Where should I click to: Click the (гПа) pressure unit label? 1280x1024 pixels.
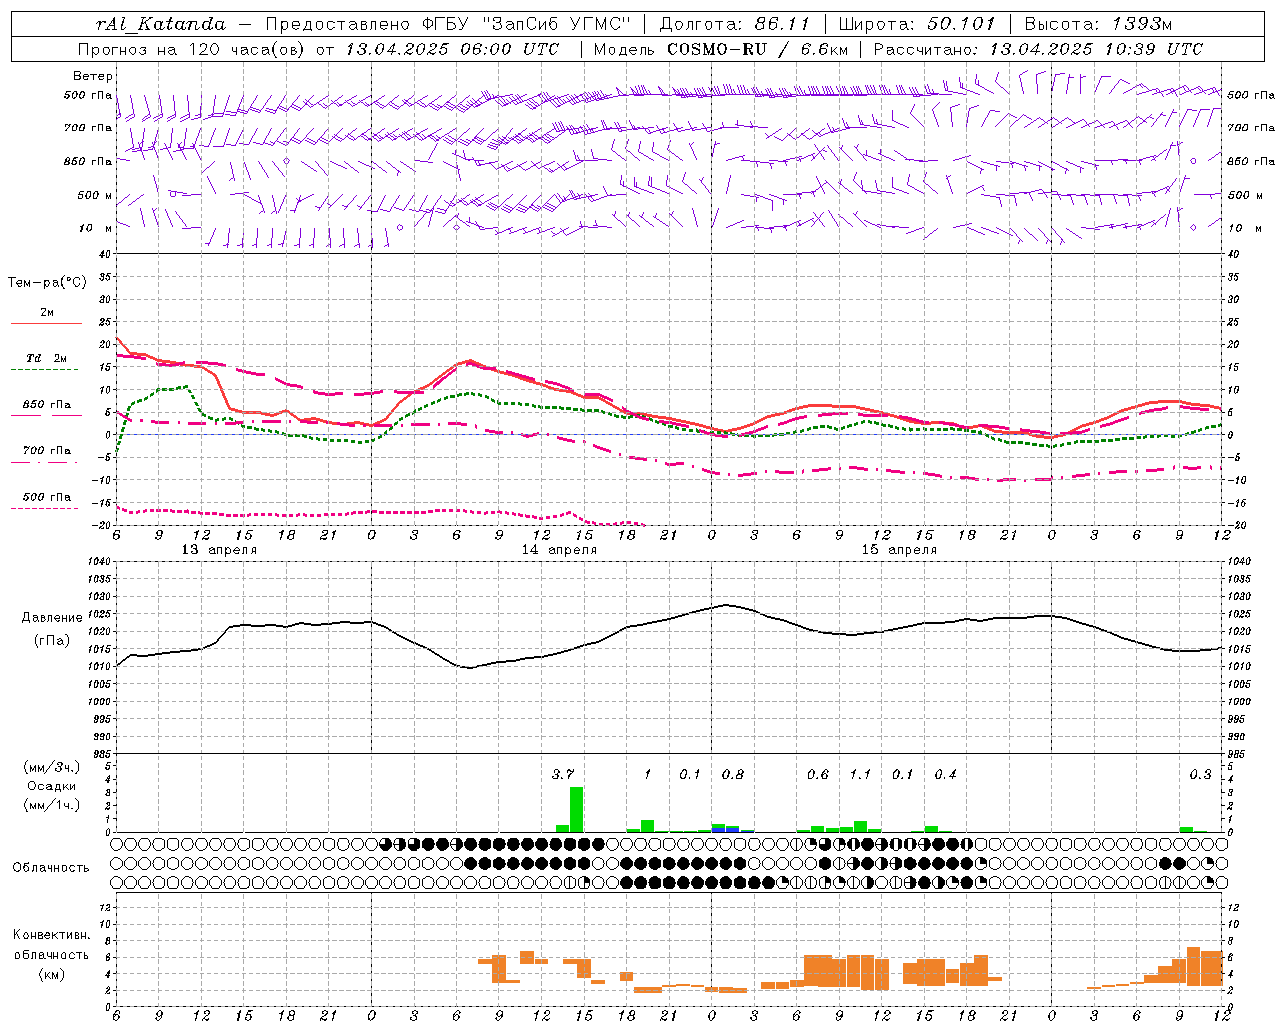coord(52,641)
